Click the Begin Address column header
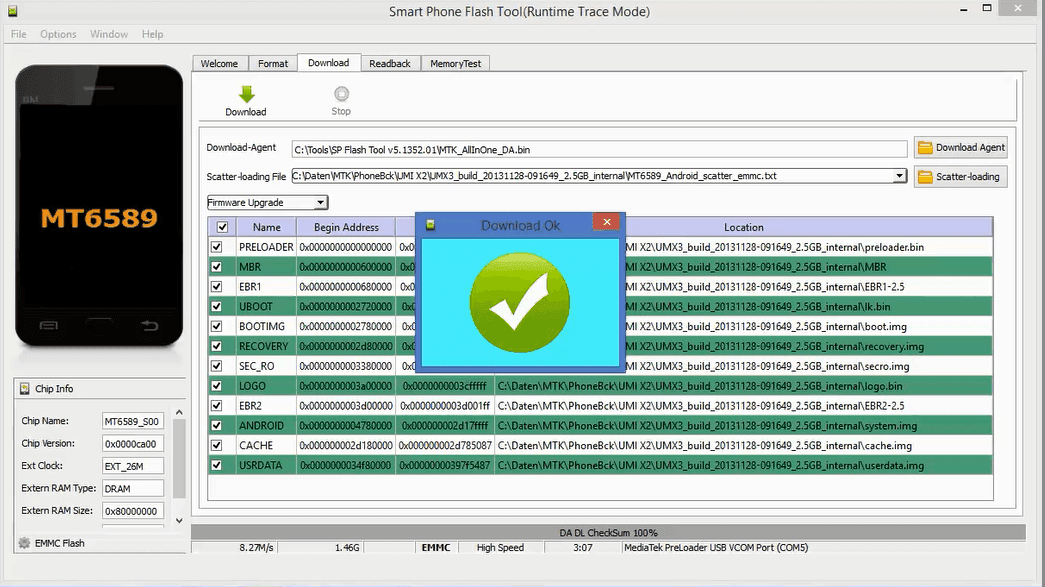This screenshot has width=1045, height=587. click(x=346, y=227)
